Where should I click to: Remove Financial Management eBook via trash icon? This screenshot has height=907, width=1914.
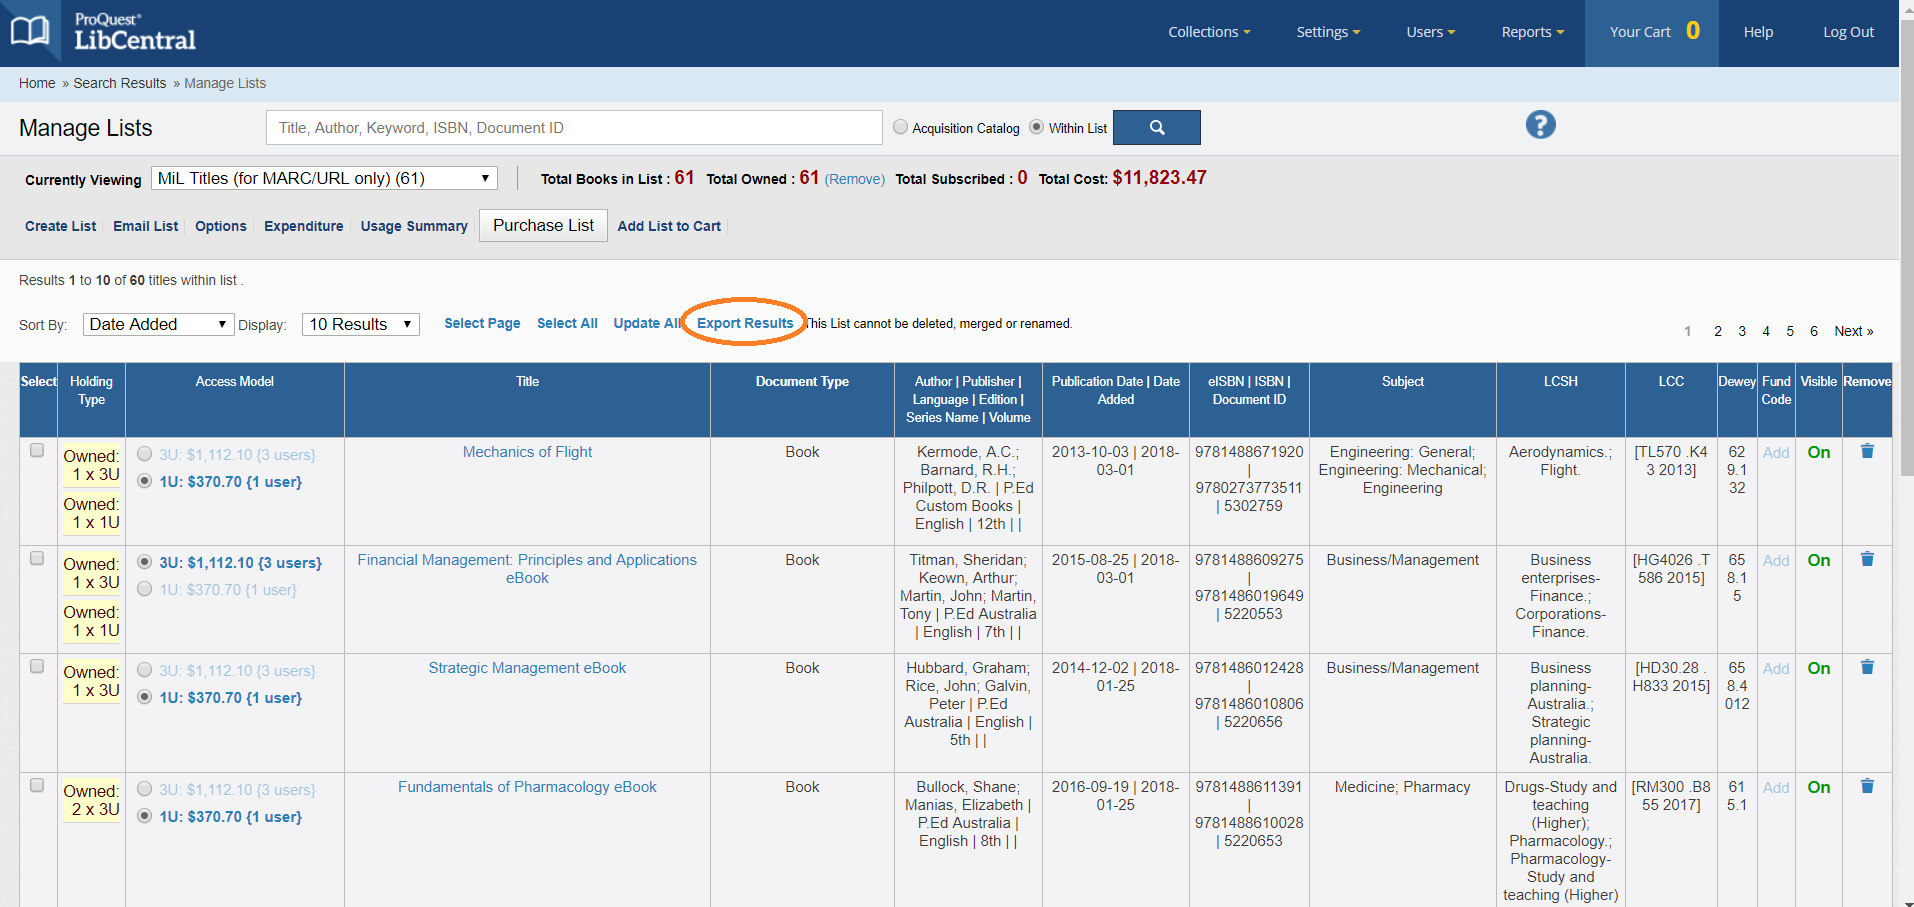click(1866, 559)
